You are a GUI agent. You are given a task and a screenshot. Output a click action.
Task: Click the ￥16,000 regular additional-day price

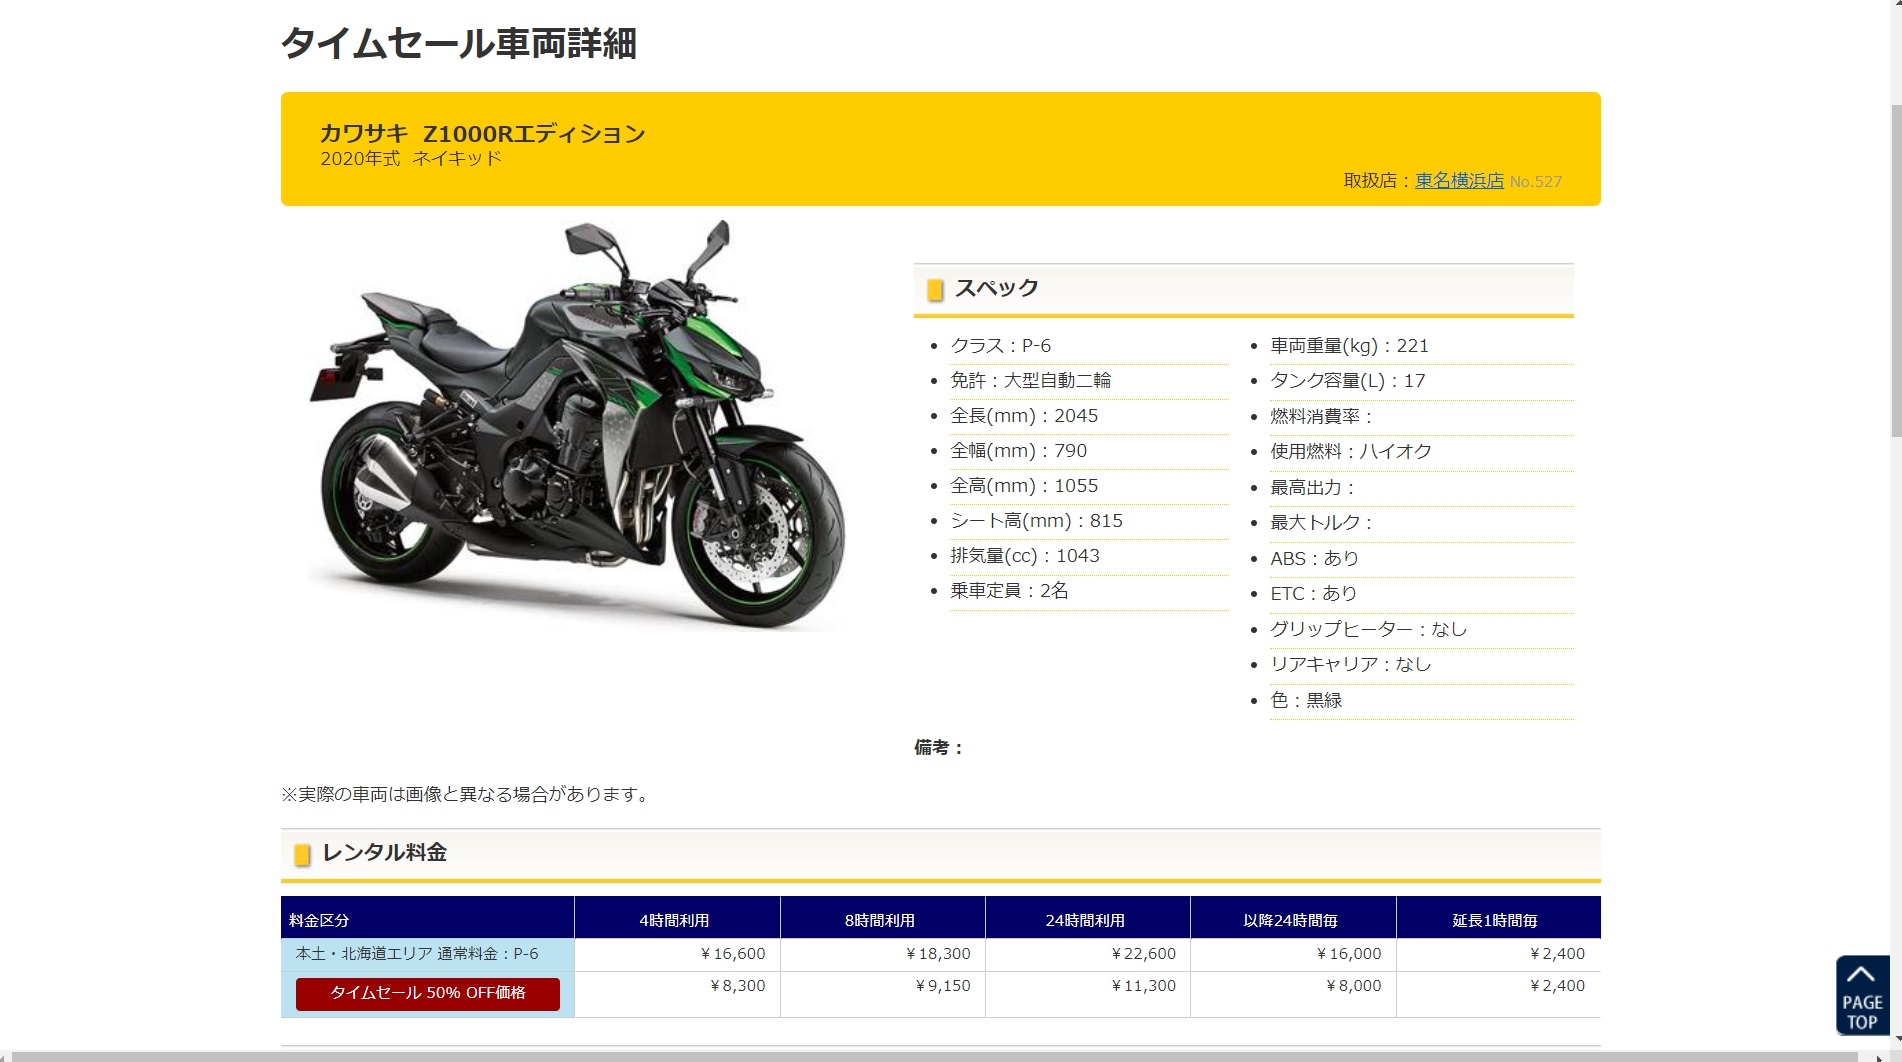click(x=1348, y=954)
